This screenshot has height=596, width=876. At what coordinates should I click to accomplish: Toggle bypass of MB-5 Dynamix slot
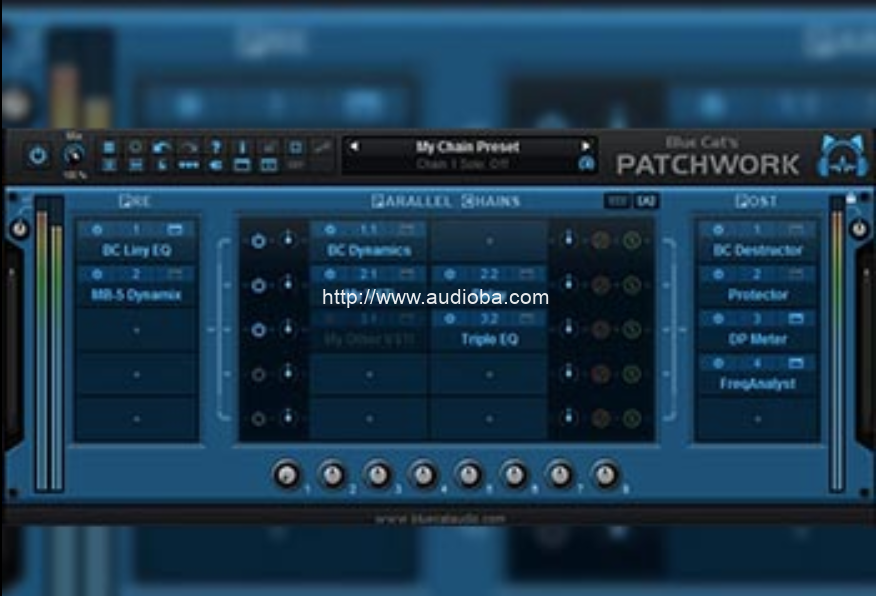97,274
